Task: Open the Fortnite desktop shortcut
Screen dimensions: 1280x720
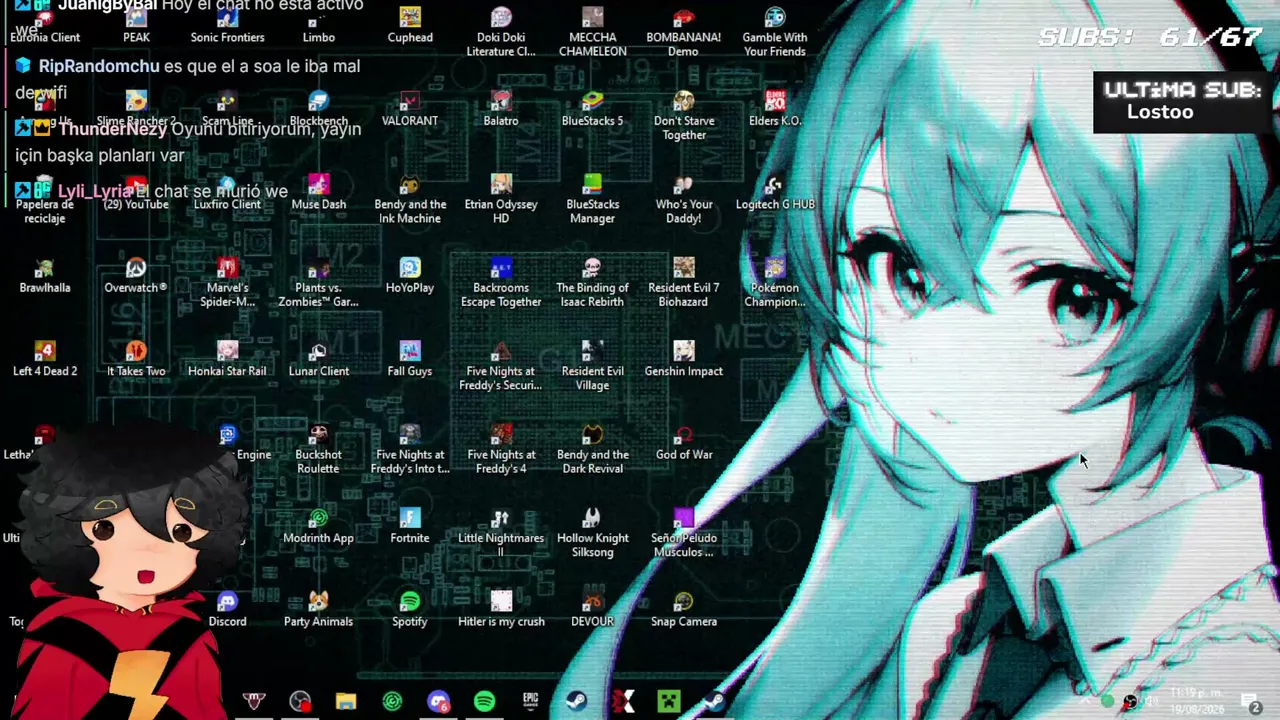Action: 410,525
